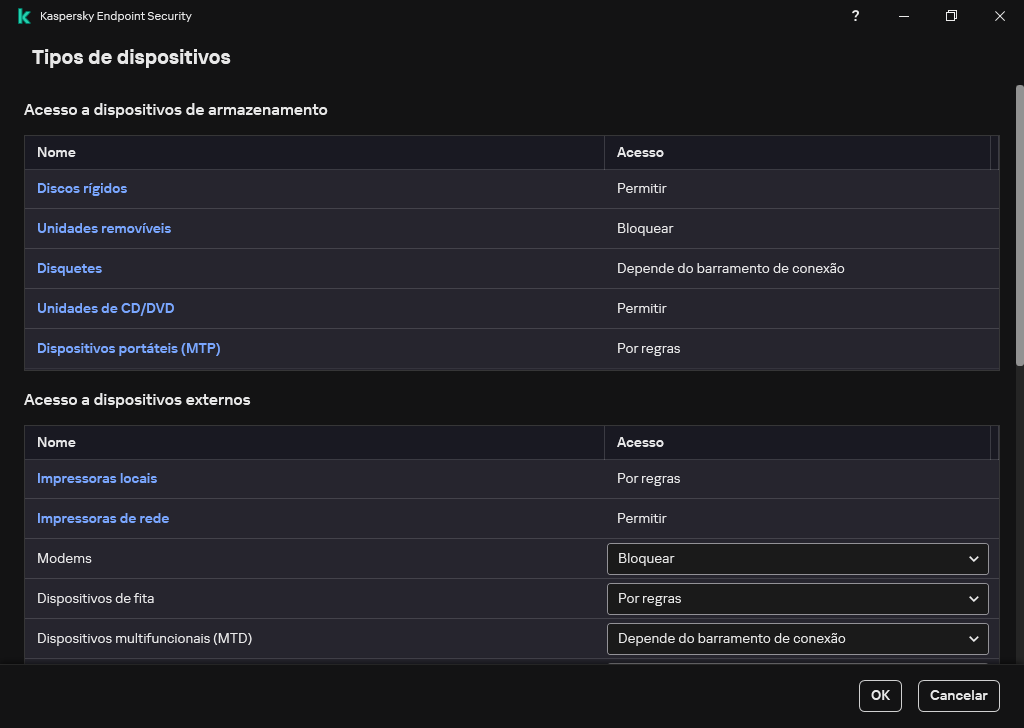Open the Modems access dropdown
Viewport: 1024px width, 728px height.
coord(796,558)
